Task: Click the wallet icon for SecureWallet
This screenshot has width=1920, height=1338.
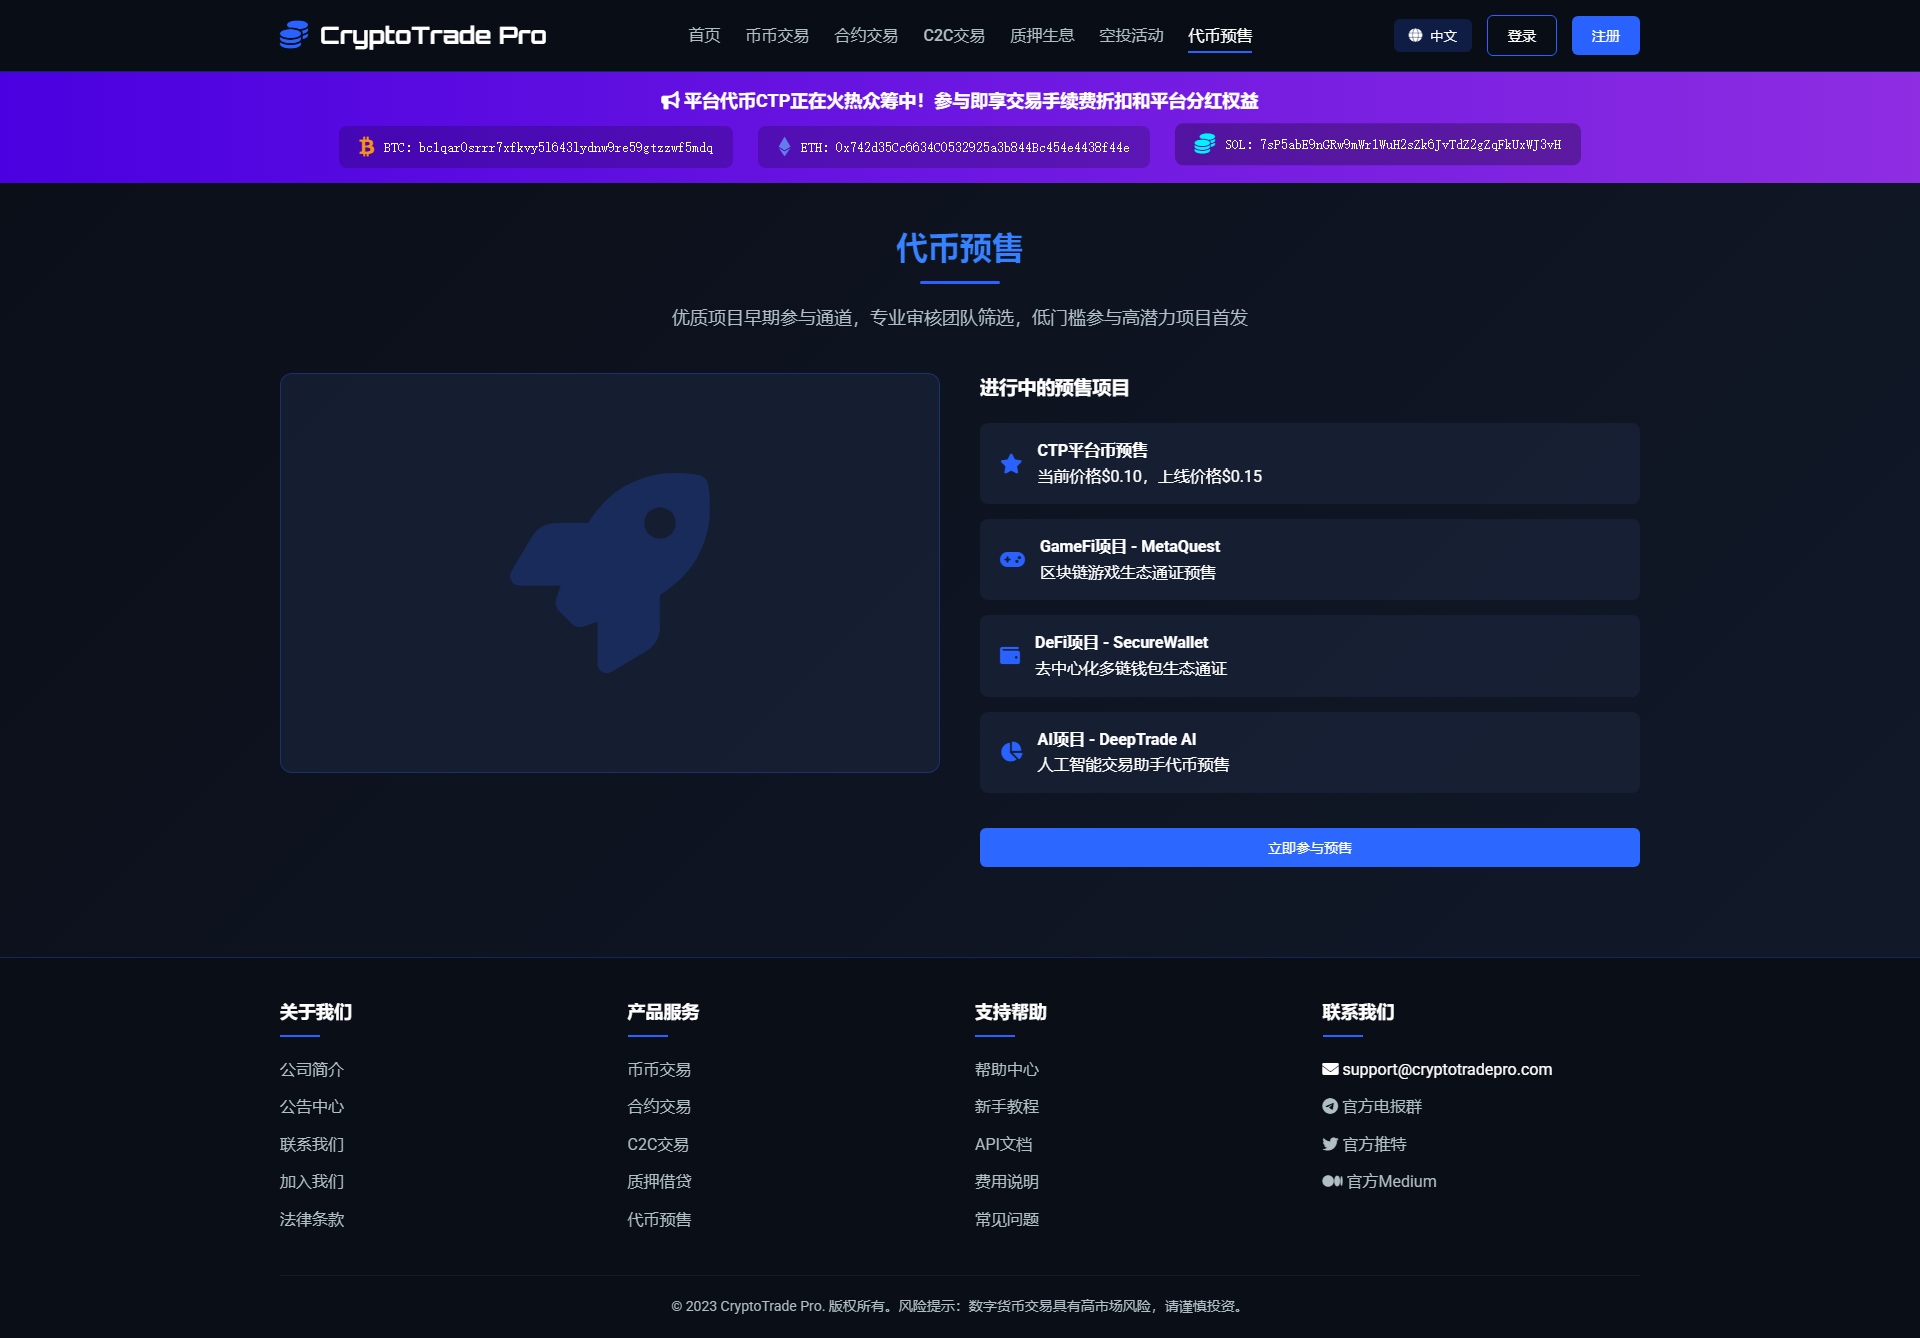Action: tap(1010, 655)
